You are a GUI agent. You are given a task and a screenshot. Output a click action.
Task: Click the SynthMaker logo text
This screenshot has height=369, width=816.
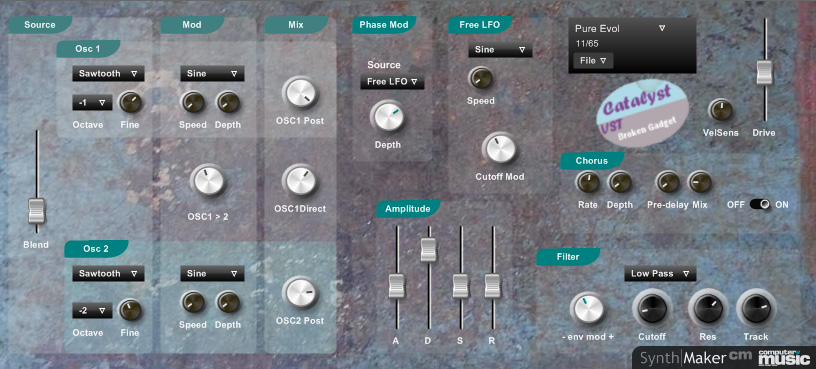(x=682, y=358)
